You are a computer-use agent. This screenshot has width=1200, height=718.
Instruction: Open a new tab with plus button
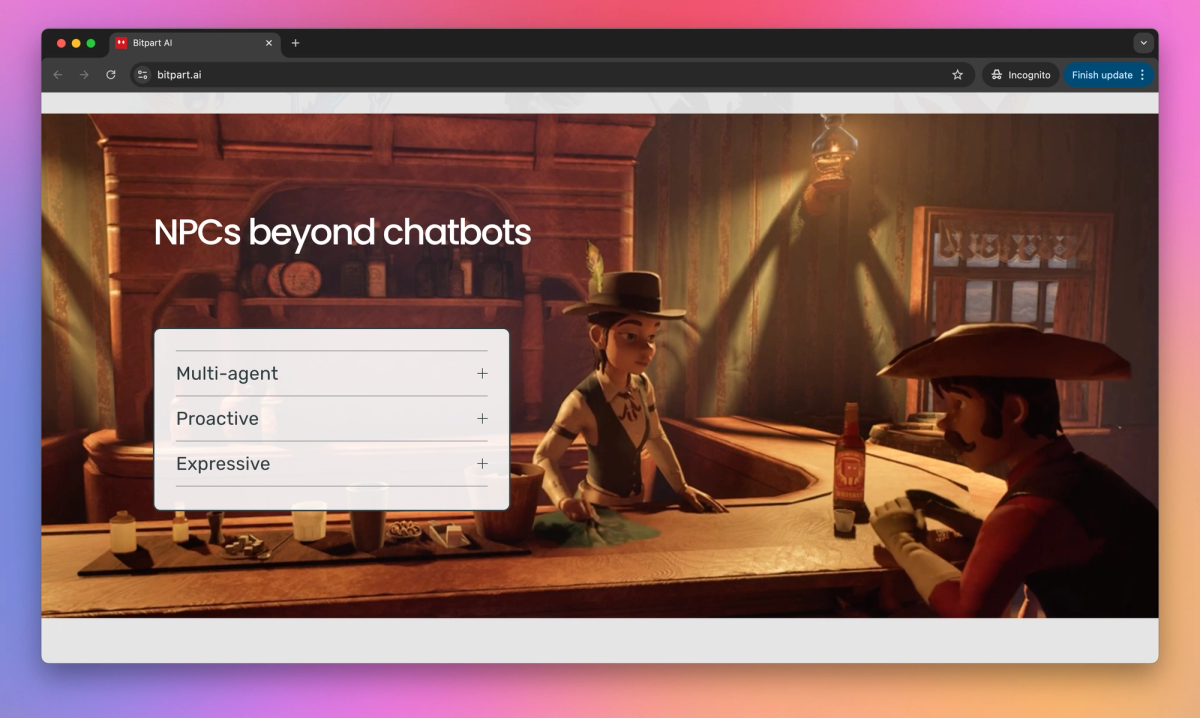pyautogui.click(x=295, y=43)
